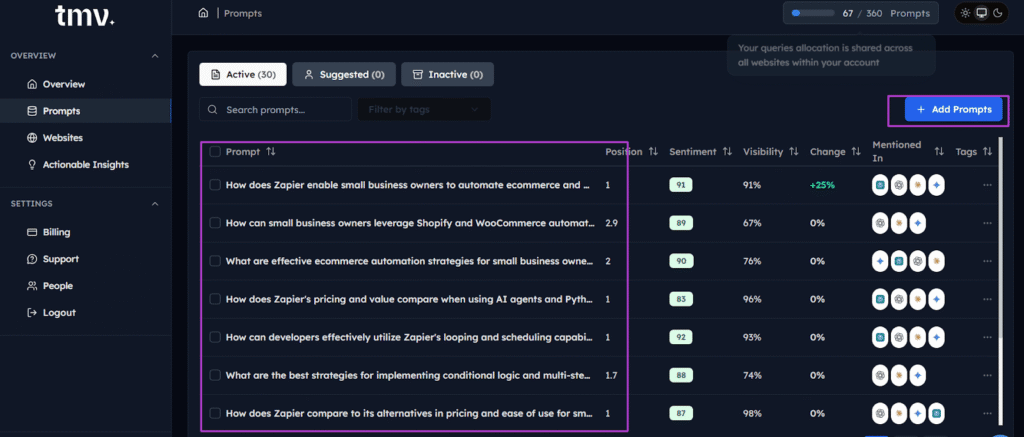
Task: Click the ChatGPT icon in the 91% visibility row
Action: coord(899,186)
